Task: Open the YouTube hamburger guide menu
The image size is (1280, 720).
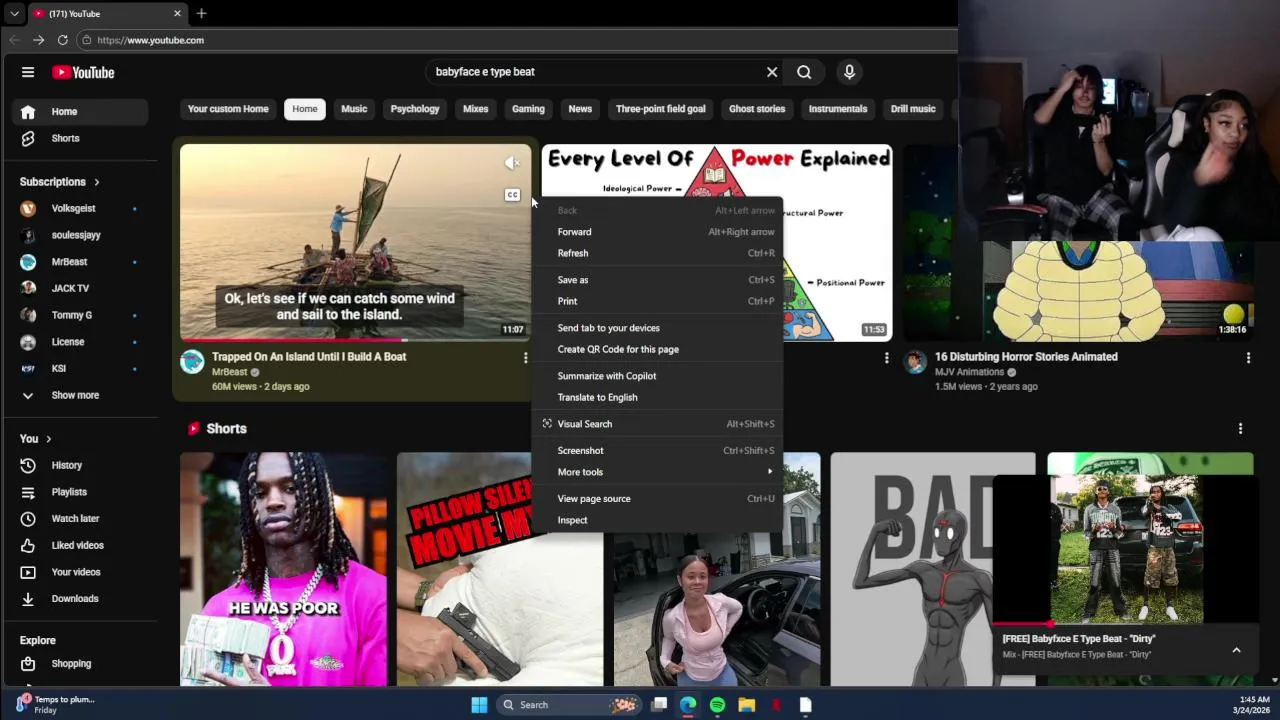Action: [28, 72]
